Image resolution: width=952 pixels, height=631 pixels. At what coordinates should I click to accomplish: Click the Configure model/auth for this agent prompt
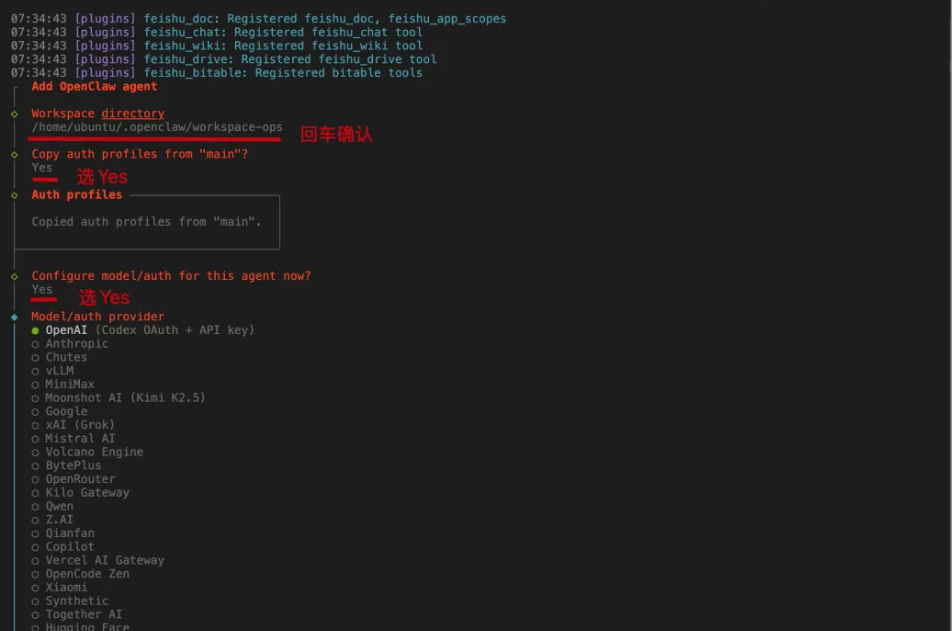[x=171, y=276]
